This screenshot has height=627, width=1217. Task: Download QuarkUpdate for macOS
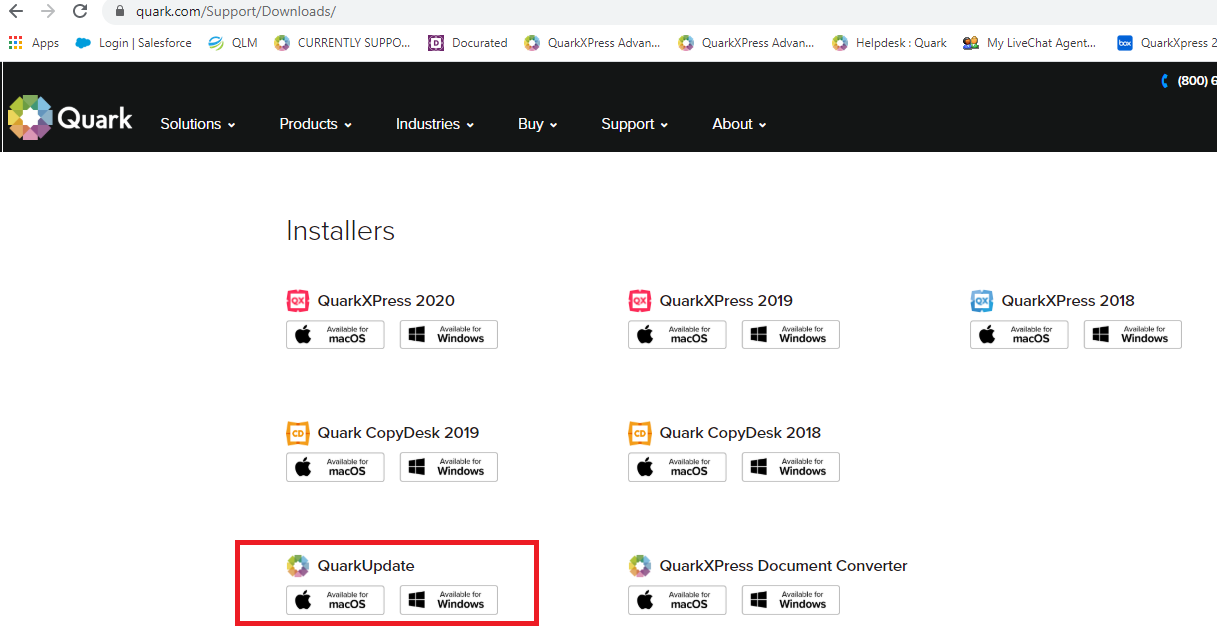pyautogui.click(x=335, y=600)
